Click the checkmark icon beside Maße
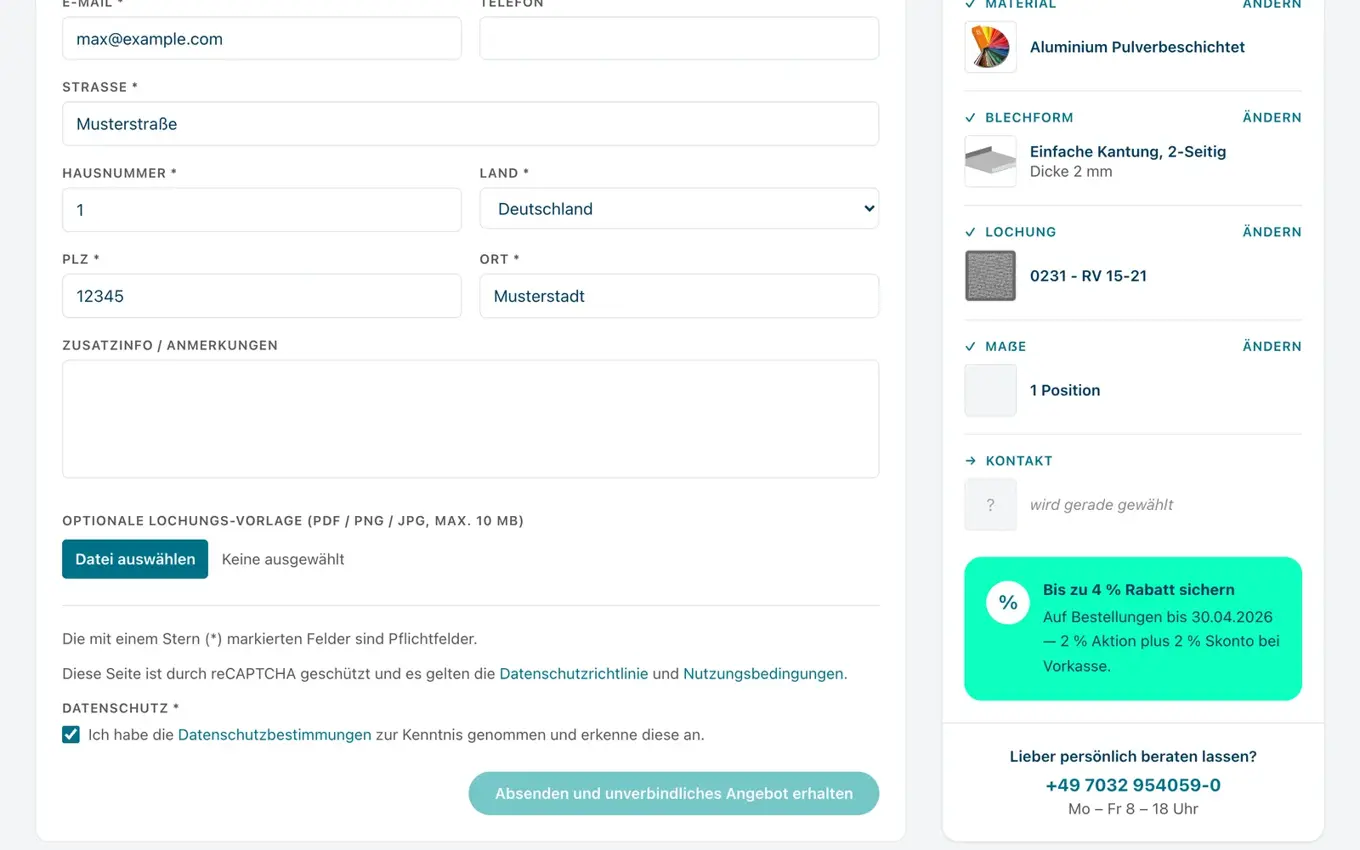 click(970, 347)
